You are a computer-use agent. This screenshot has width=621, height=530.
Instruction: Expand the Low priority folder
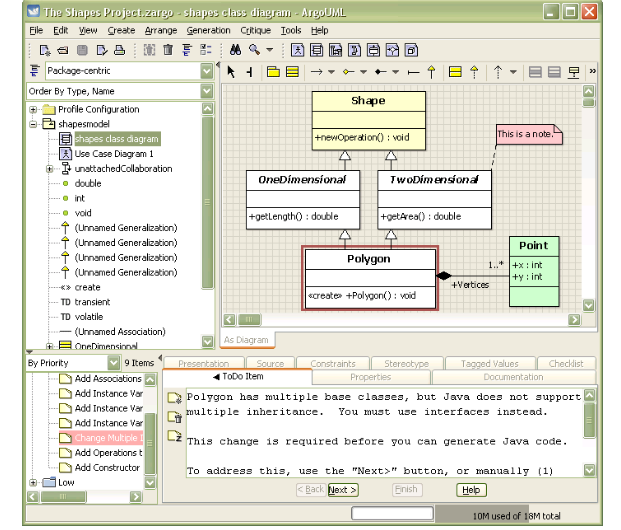pyautogui.click(x=33, y=483)
